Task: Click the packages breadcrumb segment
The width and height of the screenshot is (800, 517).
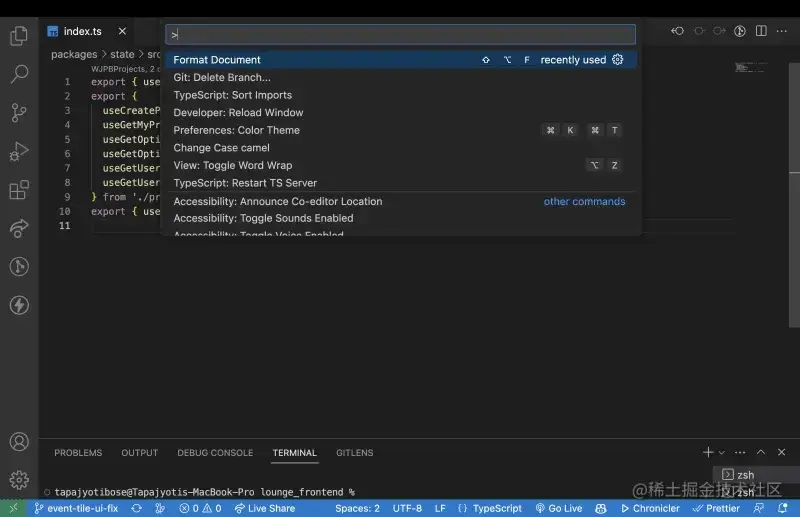Action: click(x=74, y=54)
